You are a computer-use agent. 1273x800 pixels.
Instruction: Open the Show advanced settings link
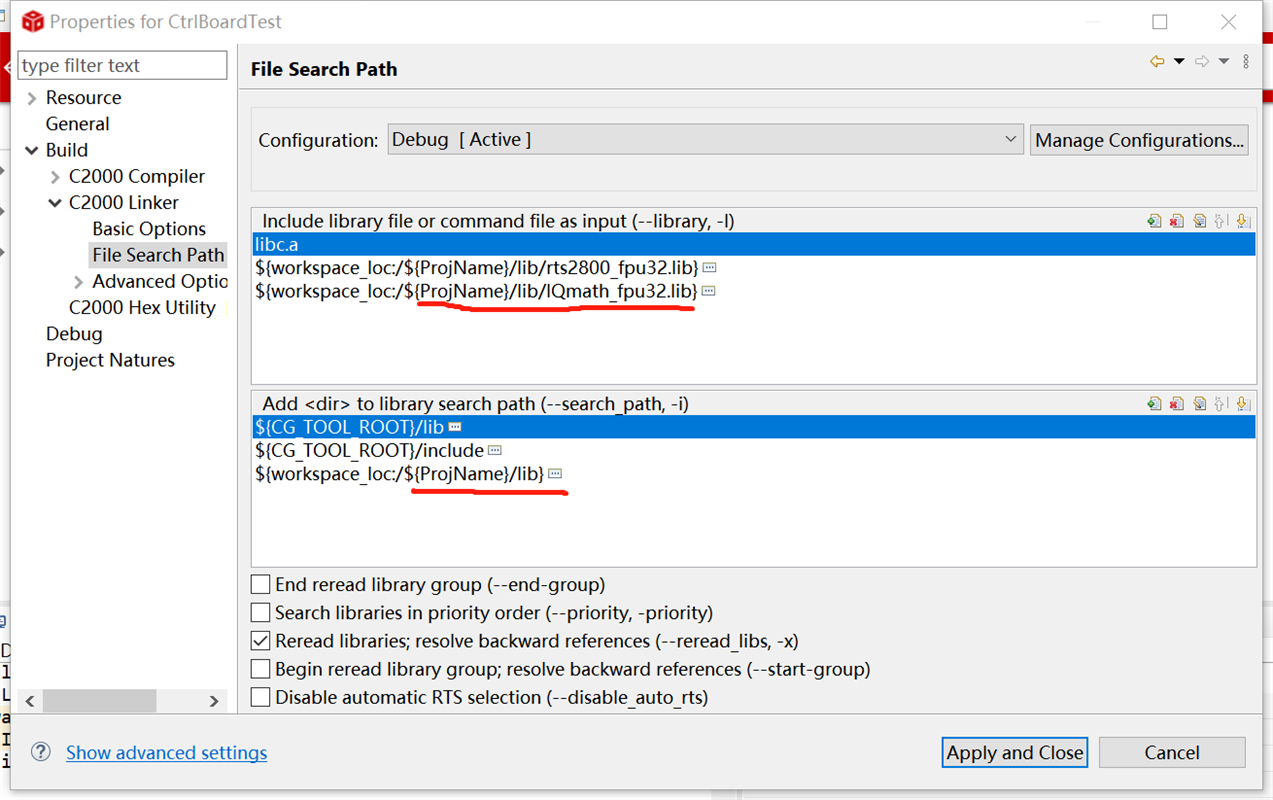pos(166,753)
